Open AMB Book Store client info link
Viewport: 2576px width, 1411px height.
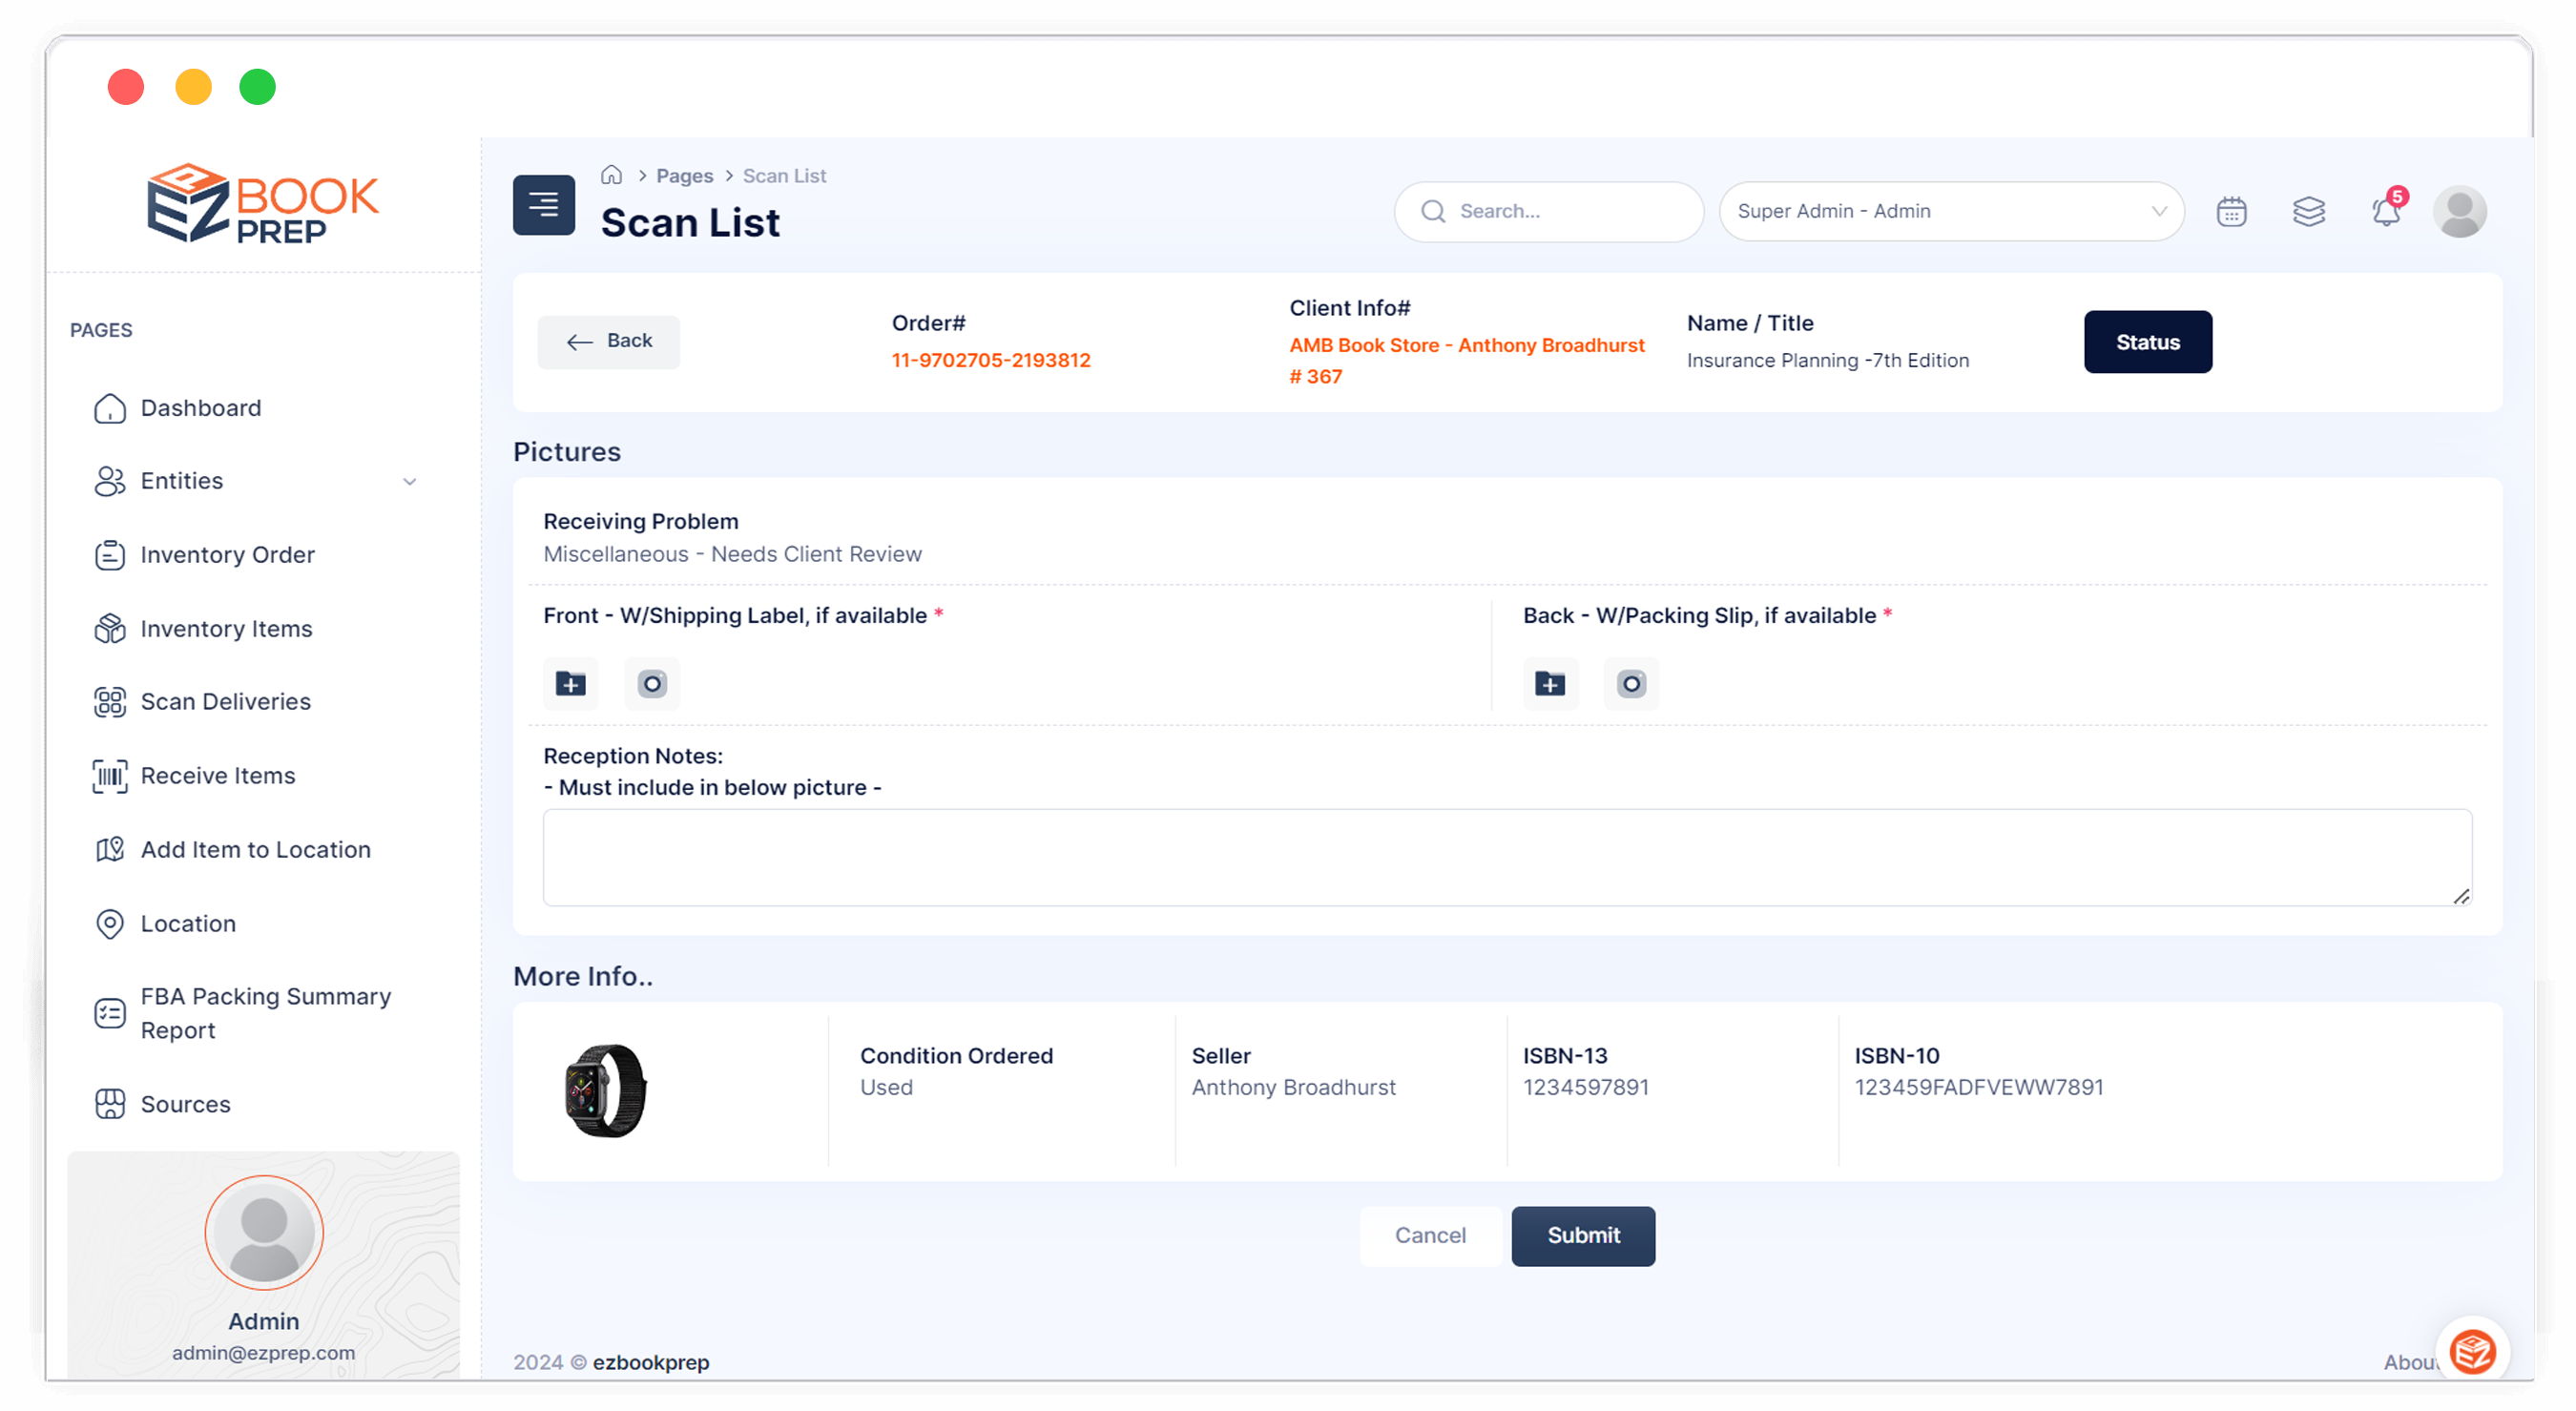coord(1466,361)
